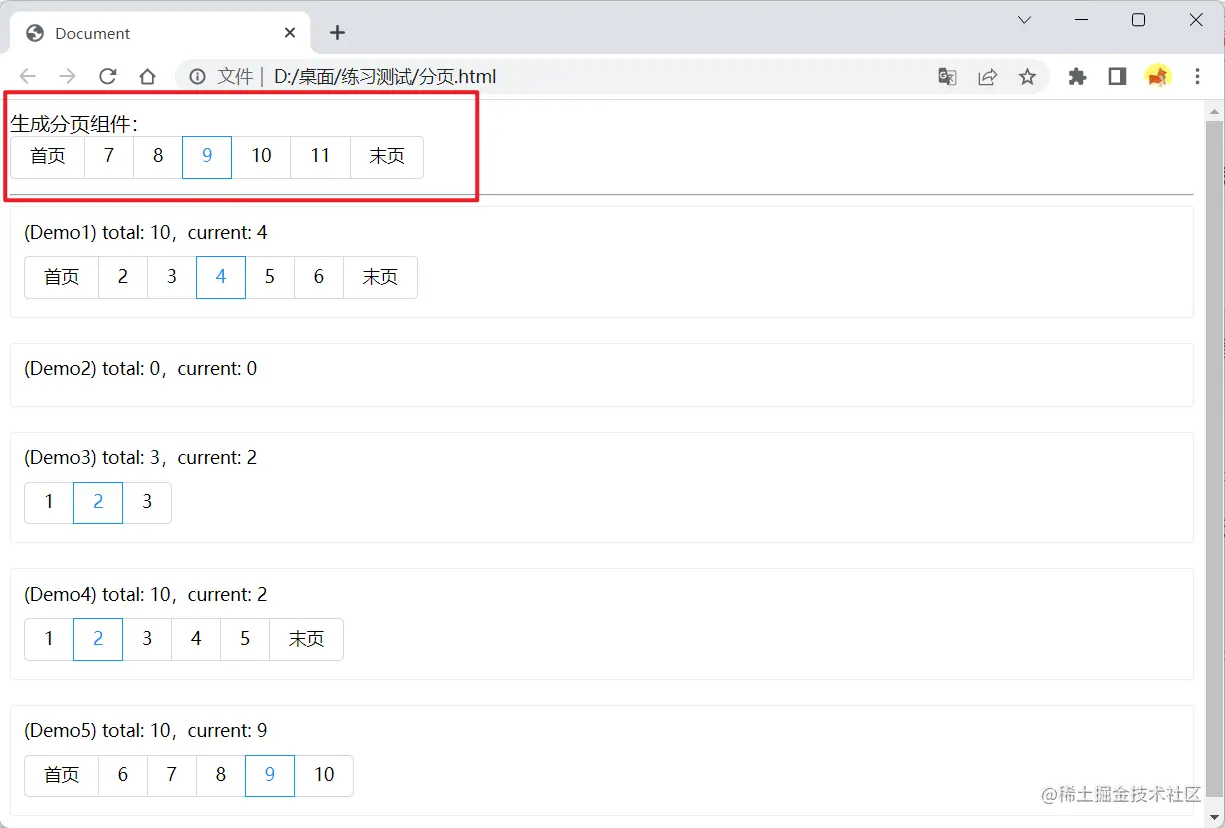The image size is (1225, 828).
Task: Click 首页 in the Demo5 pagination
Action: tap(62, 775)
